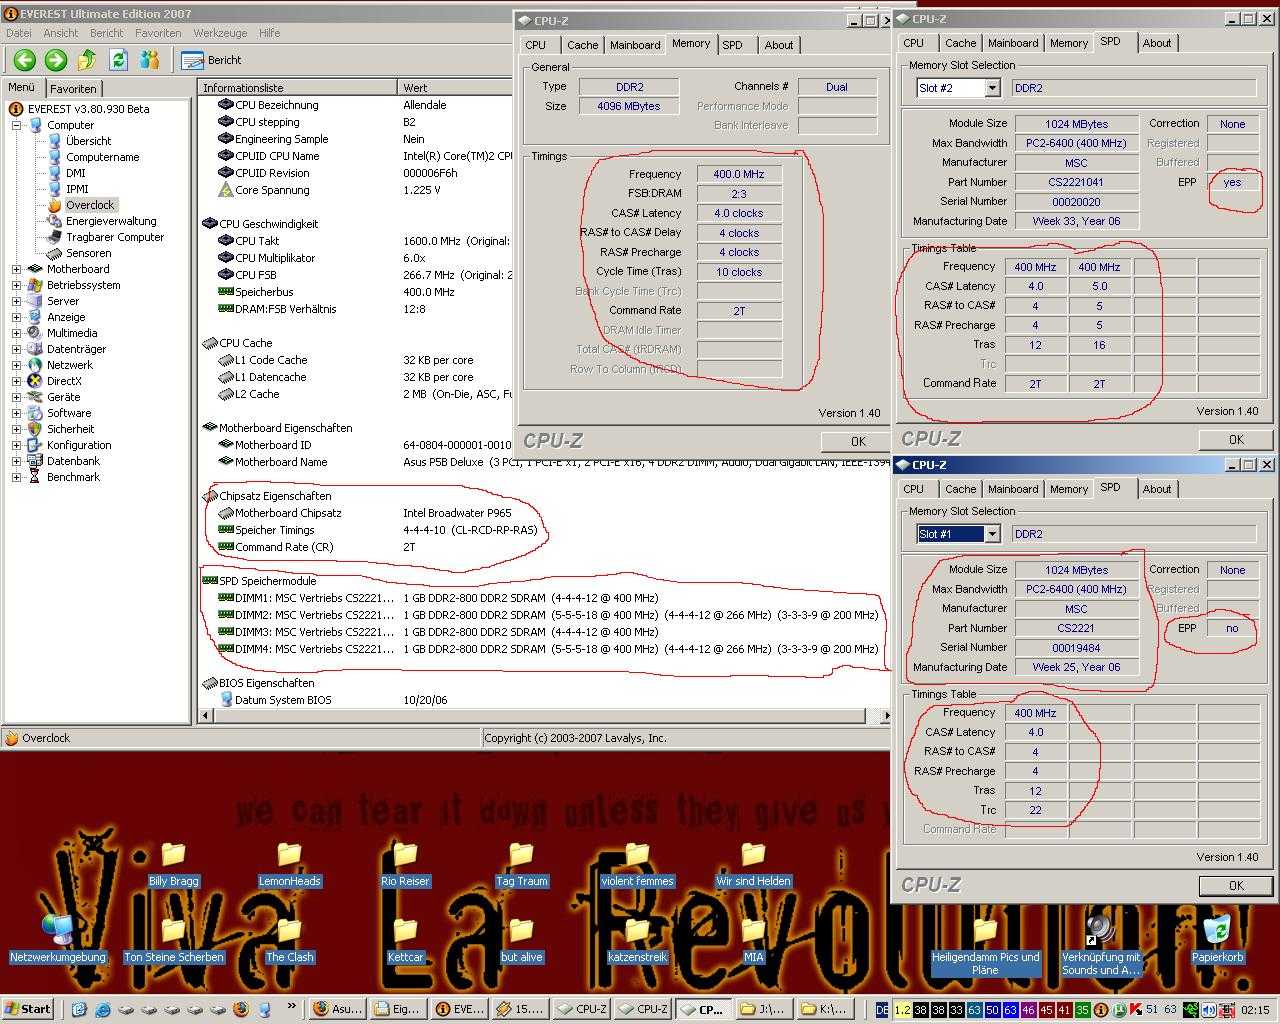Open the violent femmes desktop folder
This screenshot has width=1280, height=1024.
[x=637, y=865]
